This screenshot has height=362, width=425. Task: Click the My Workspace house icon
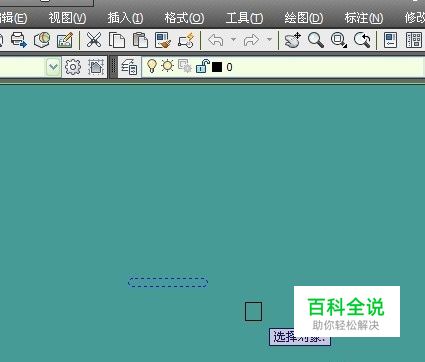[96, 67]
